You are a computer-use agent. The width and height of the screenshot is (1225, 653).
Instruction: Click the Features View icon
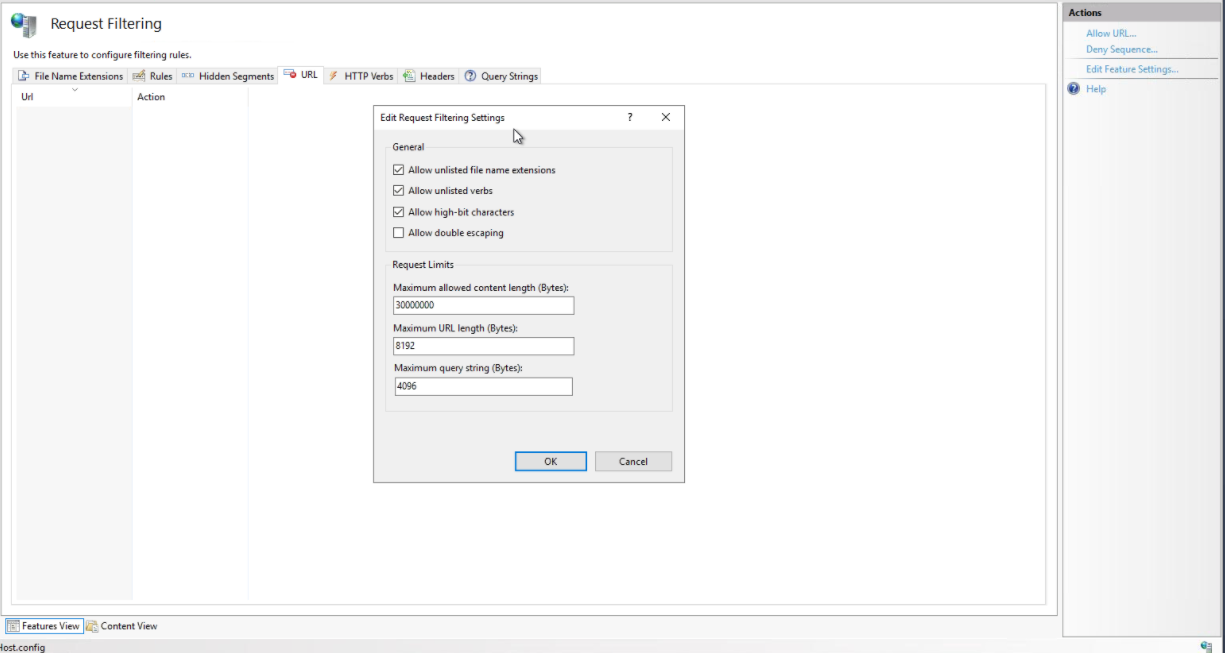tap(13, 626)
